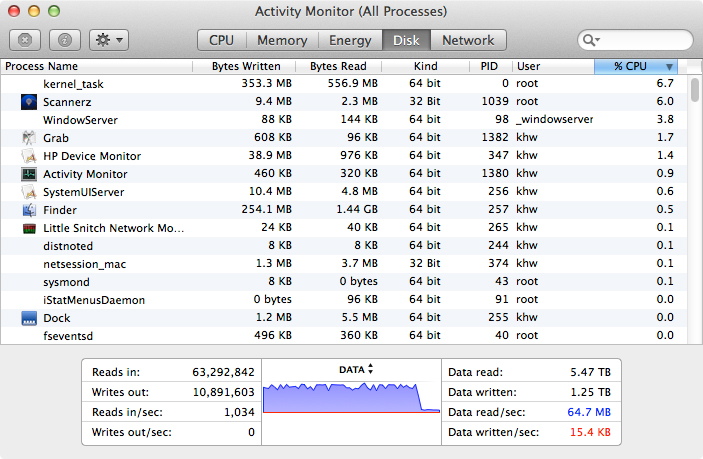Select the netsession_mac process

[343, 264]
